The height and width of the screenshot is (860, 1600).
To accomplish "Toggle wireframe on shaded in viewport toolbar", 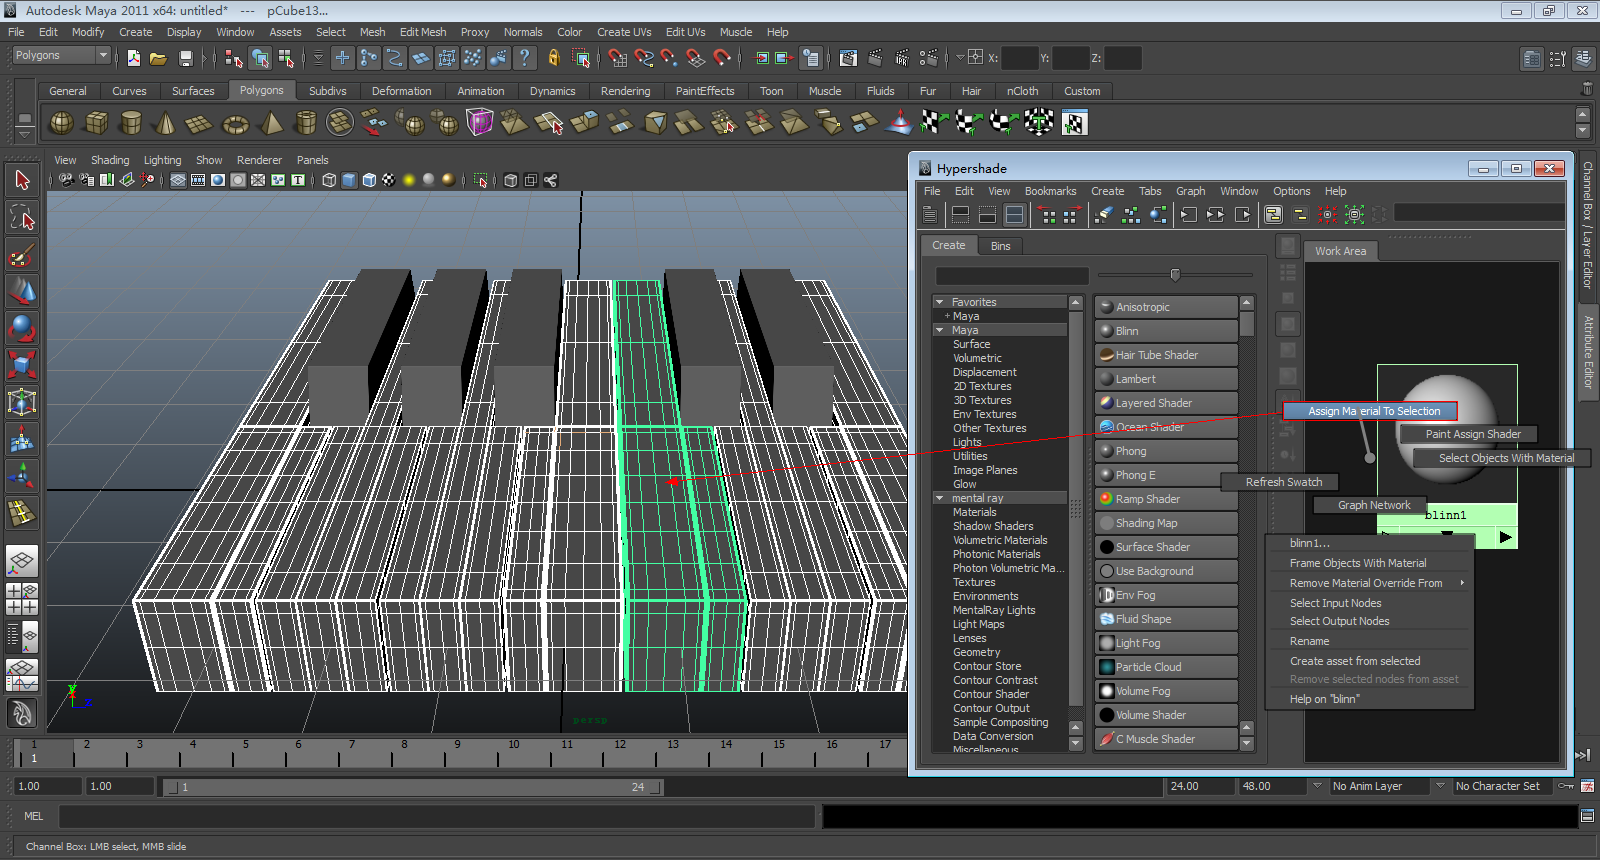I will click(x=369, y=180).
